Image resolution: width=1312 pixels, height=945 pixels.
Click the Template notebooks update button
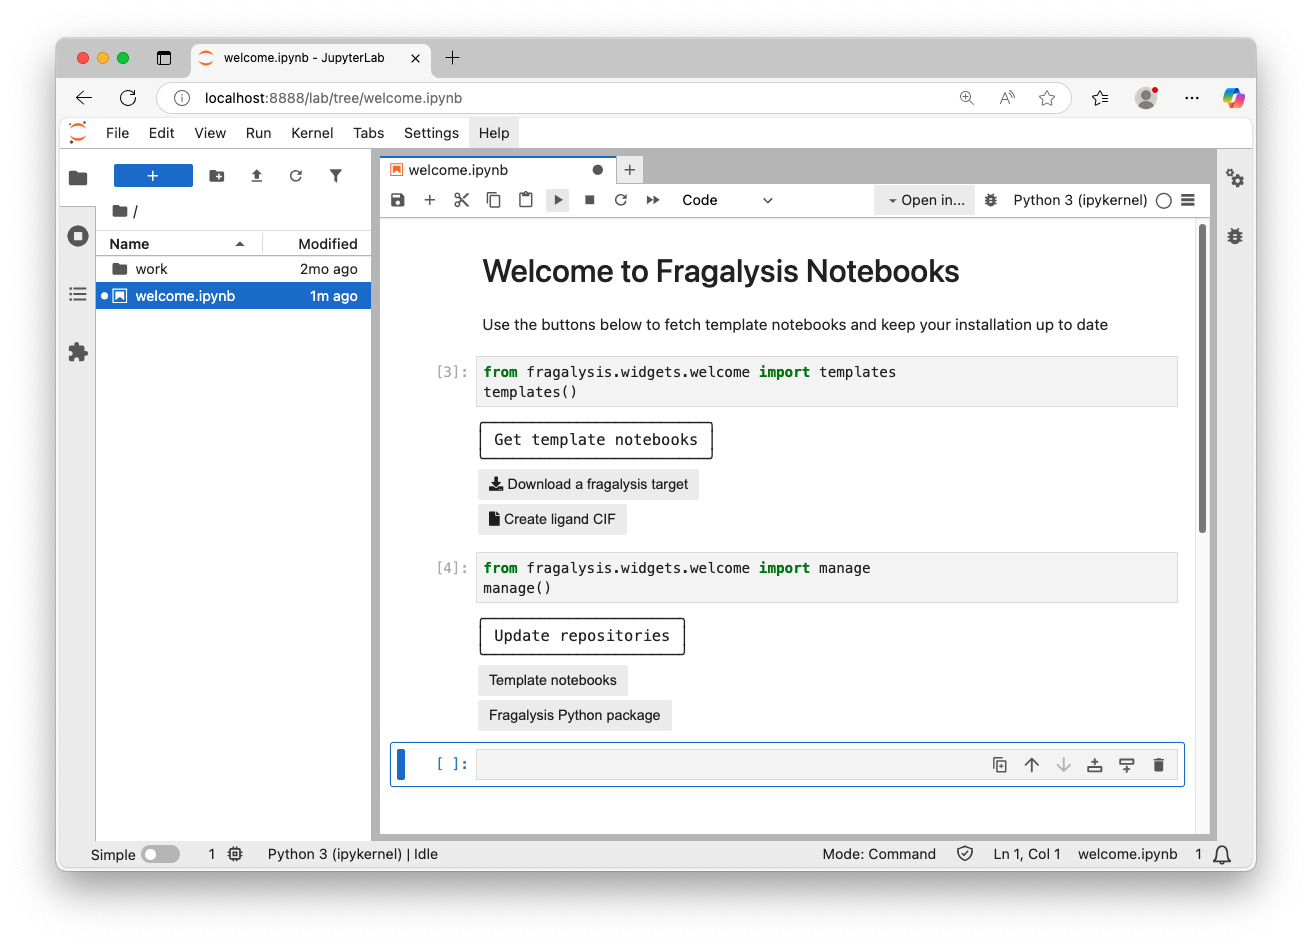tap(553, 680)
